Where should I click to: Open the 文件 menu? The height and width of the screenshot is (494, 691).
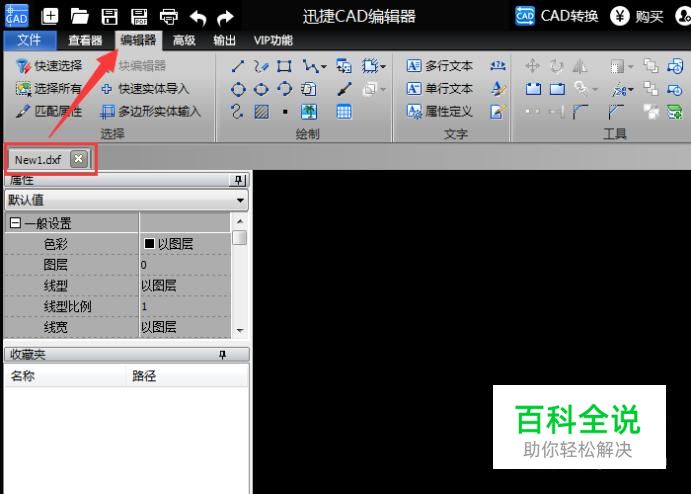(x=30, y=41)
